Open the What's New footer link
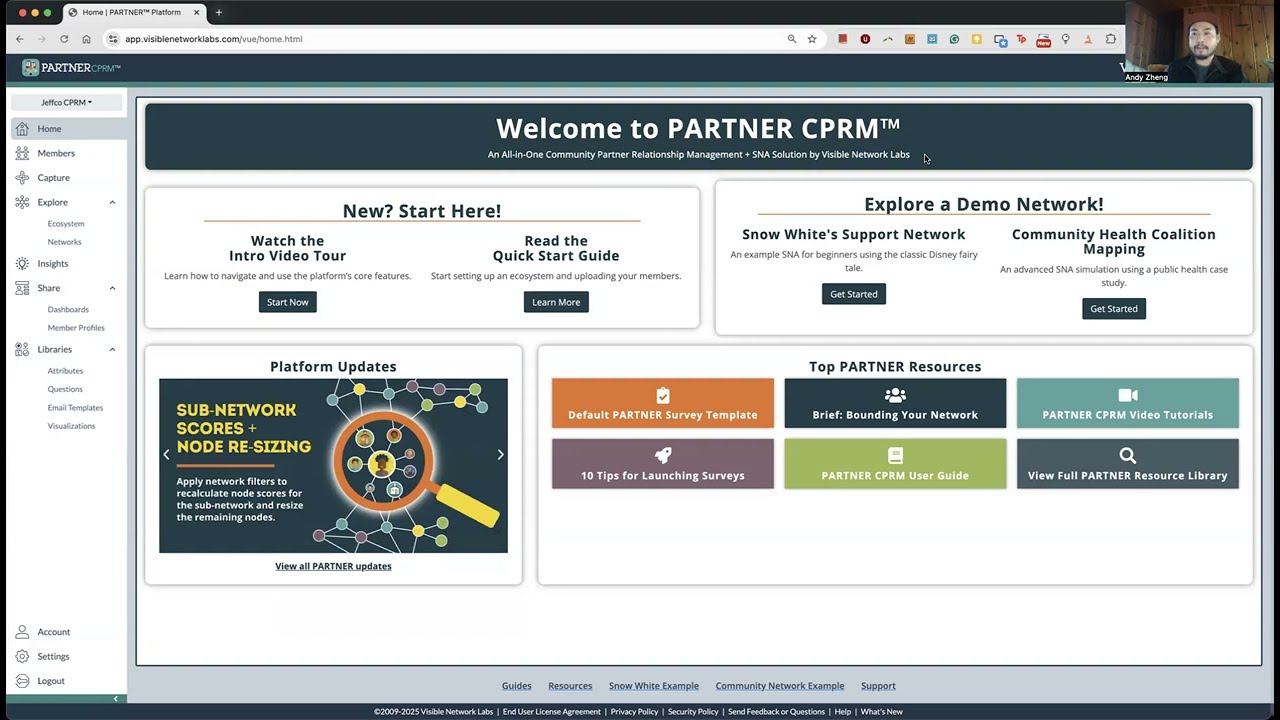1280x720 pixels. pos(881,712)
